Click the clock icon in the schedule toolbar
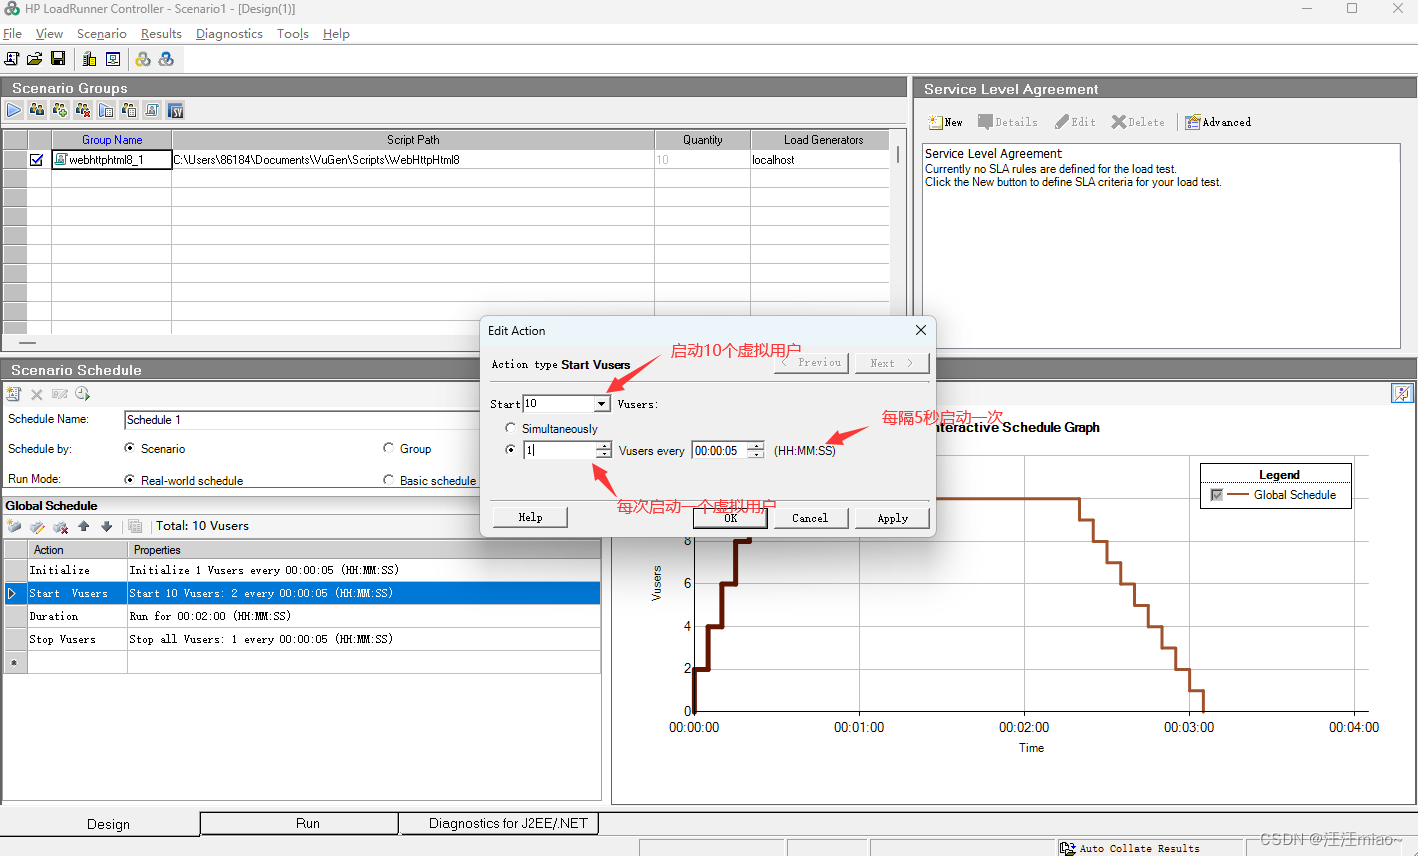Image resolution: width=1418 pixels, height=856 pixels. pos(83,394)
